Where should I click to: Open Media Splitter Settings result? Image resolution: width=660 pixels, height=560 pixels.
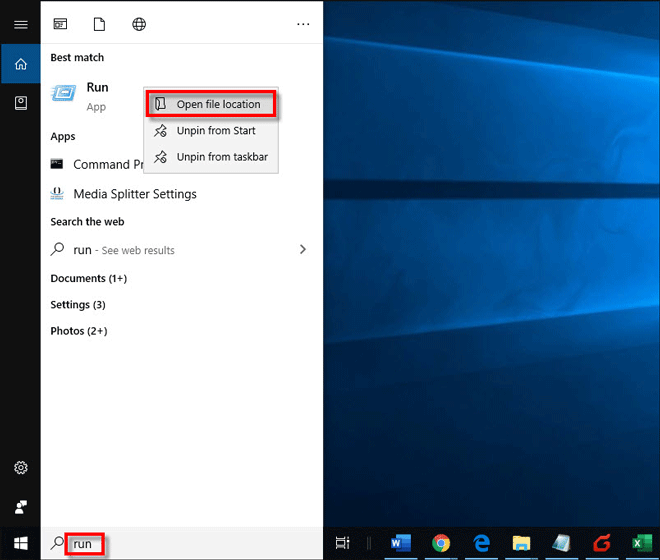click(x=182, y=194)
